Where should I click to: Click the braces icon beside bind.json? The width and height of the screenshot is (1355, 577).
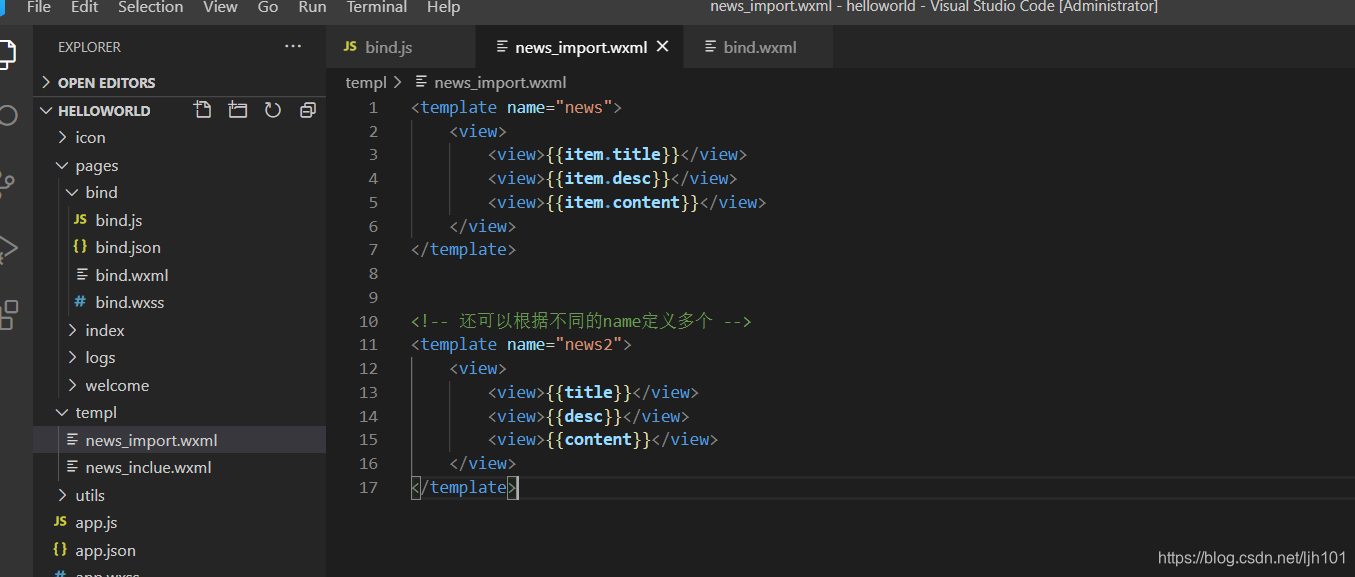pos(80,247)
